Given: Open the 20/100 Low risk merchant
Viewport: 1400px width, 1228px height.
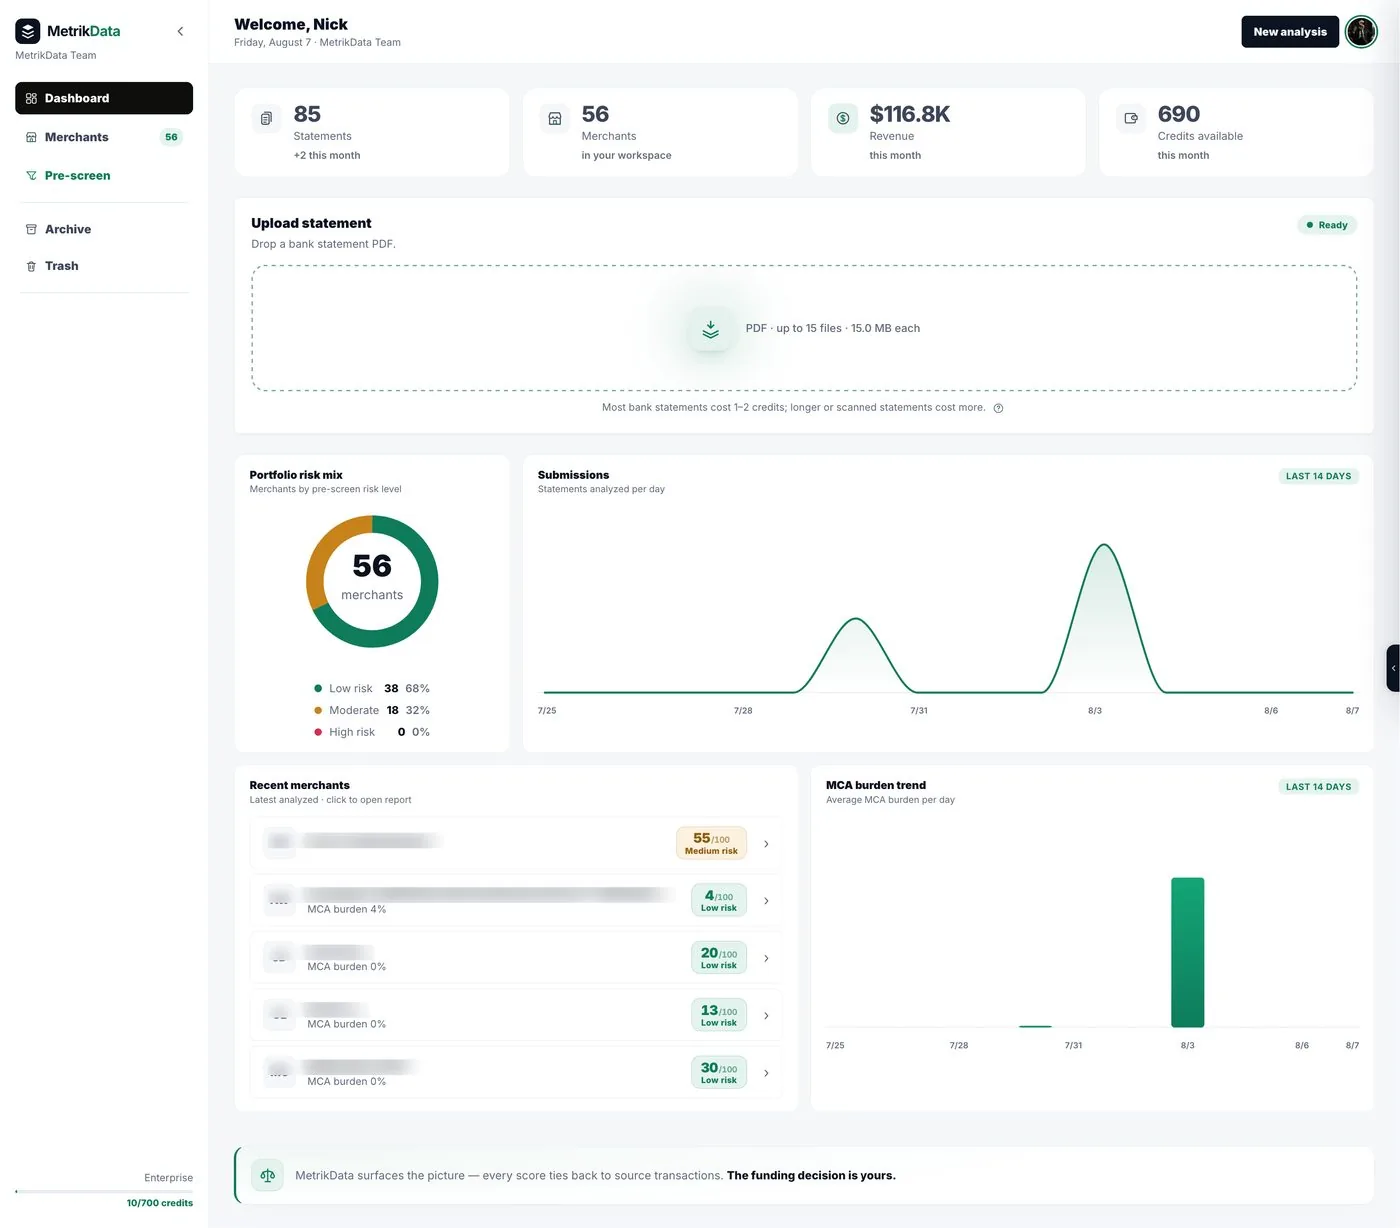Looking at the screenshot, I should coord(516,958).
